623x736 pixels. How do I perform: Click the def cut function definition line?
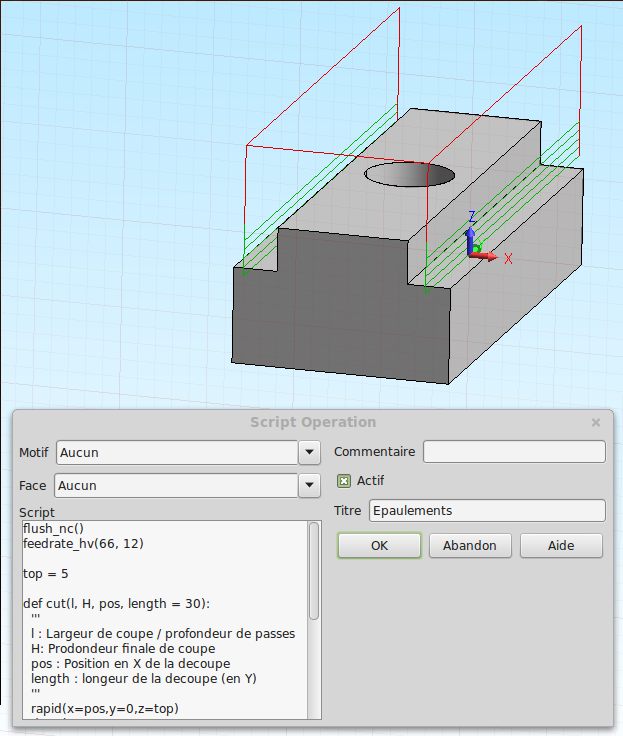[116, 603]
